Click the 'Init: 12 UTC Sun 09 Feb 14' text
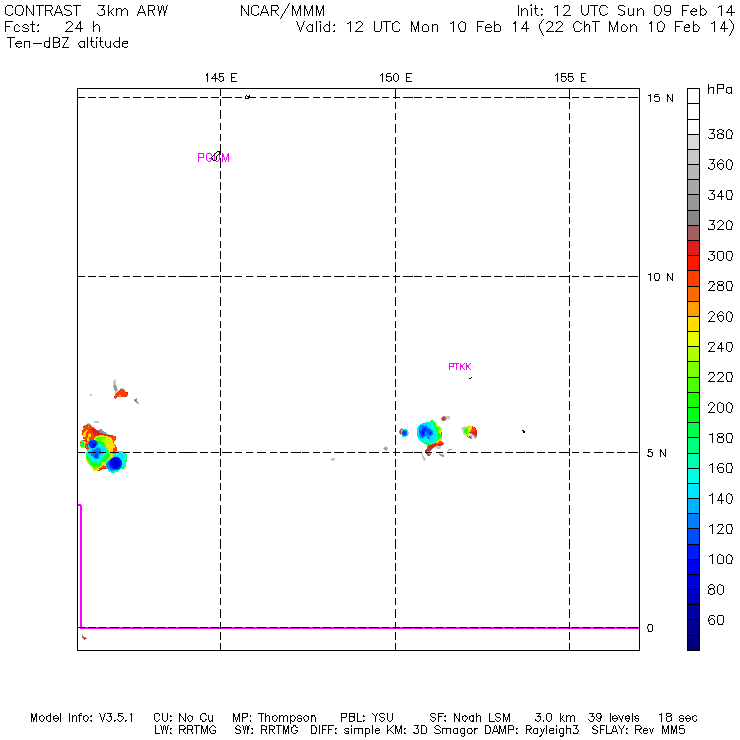The image size is (740, 740). [626, 11]
